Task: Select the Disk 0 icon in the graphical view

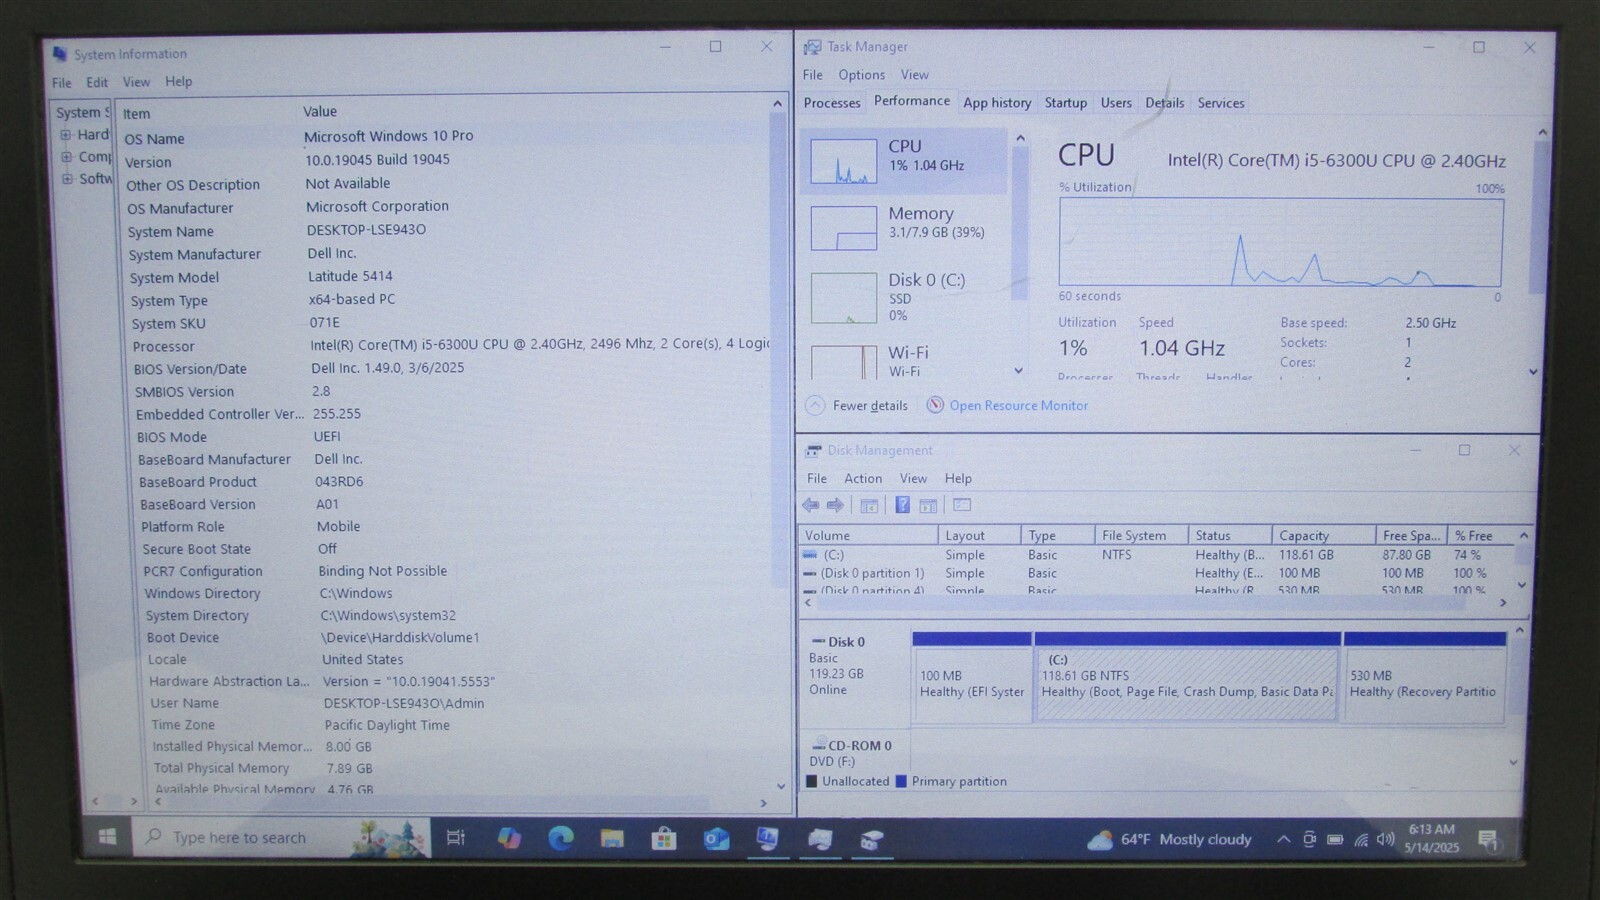Action: [x=818, y=642]
